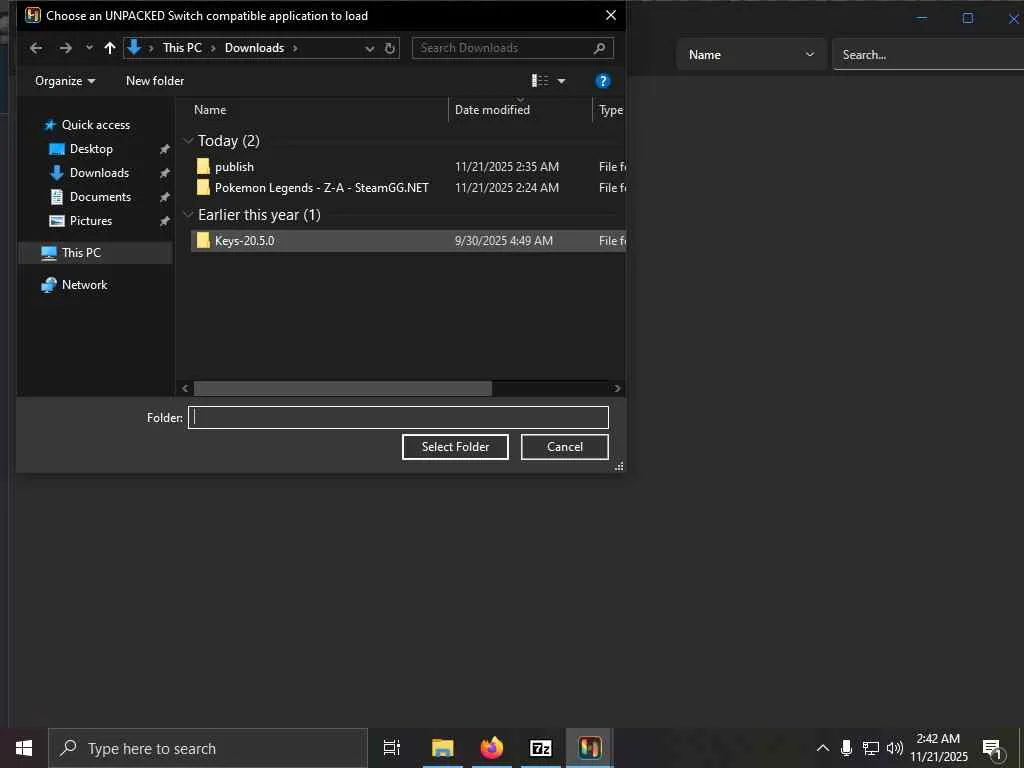This screenshot has height=768, width=1024.
Task: Click the Keys-20.5.0 folder icon
Action: (x=203, y=240)
